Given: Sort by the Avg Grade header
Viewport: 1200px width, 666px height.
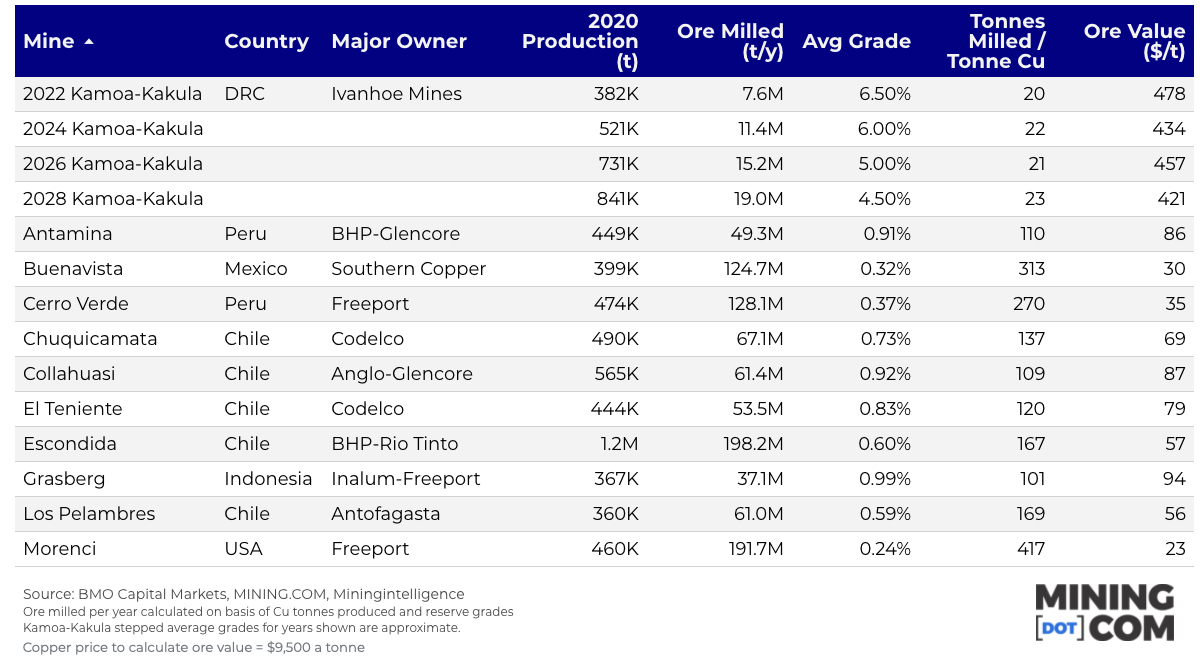Looking at the screenshot, I should [x=856, y=42].
